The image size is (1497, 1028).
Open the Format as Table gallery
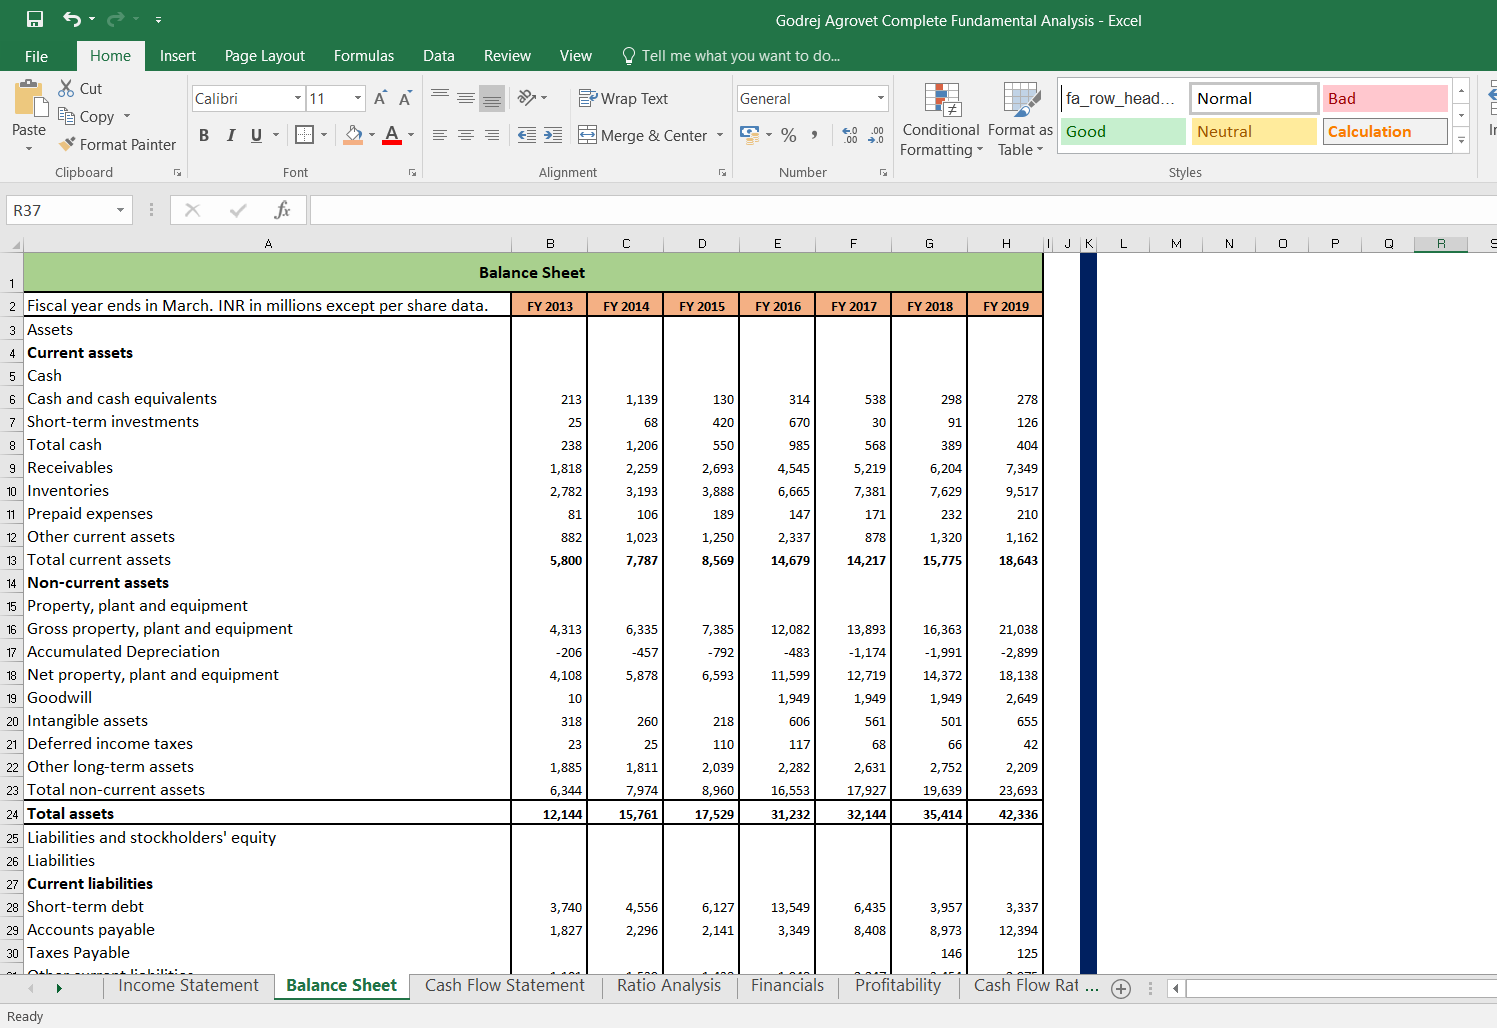(x=1020, y=121)
